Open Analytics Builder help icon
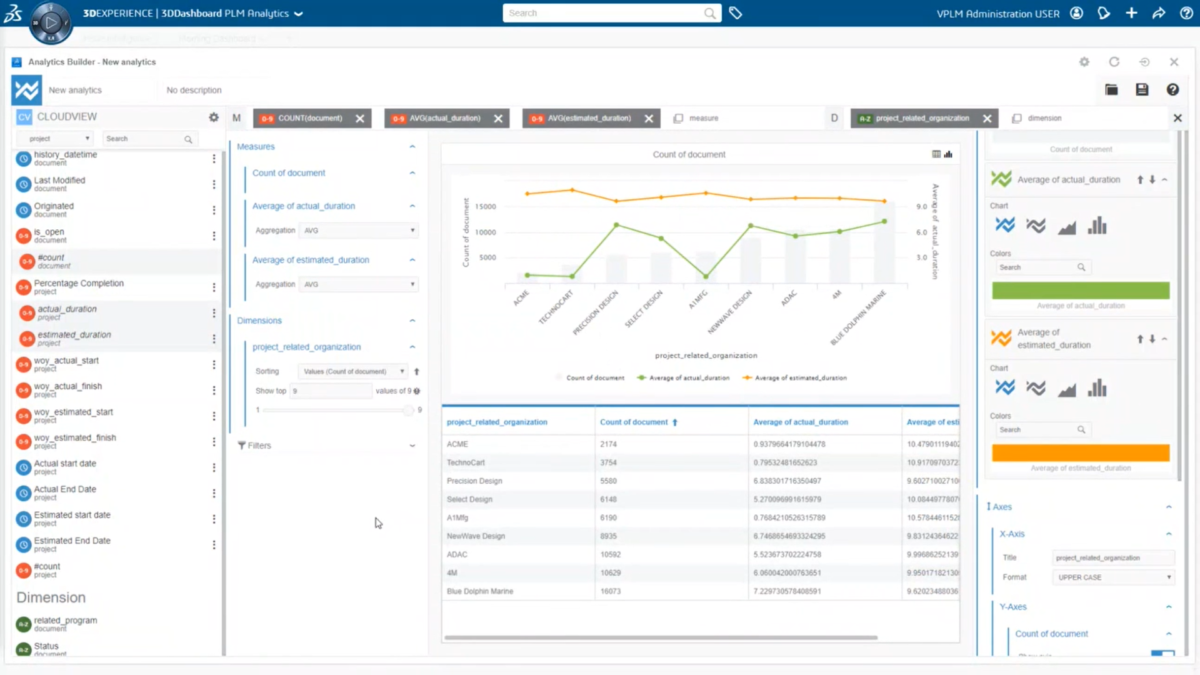The width and height of the screenshot is (1200, 675). pyautogui.click(x=1173, y=90)
